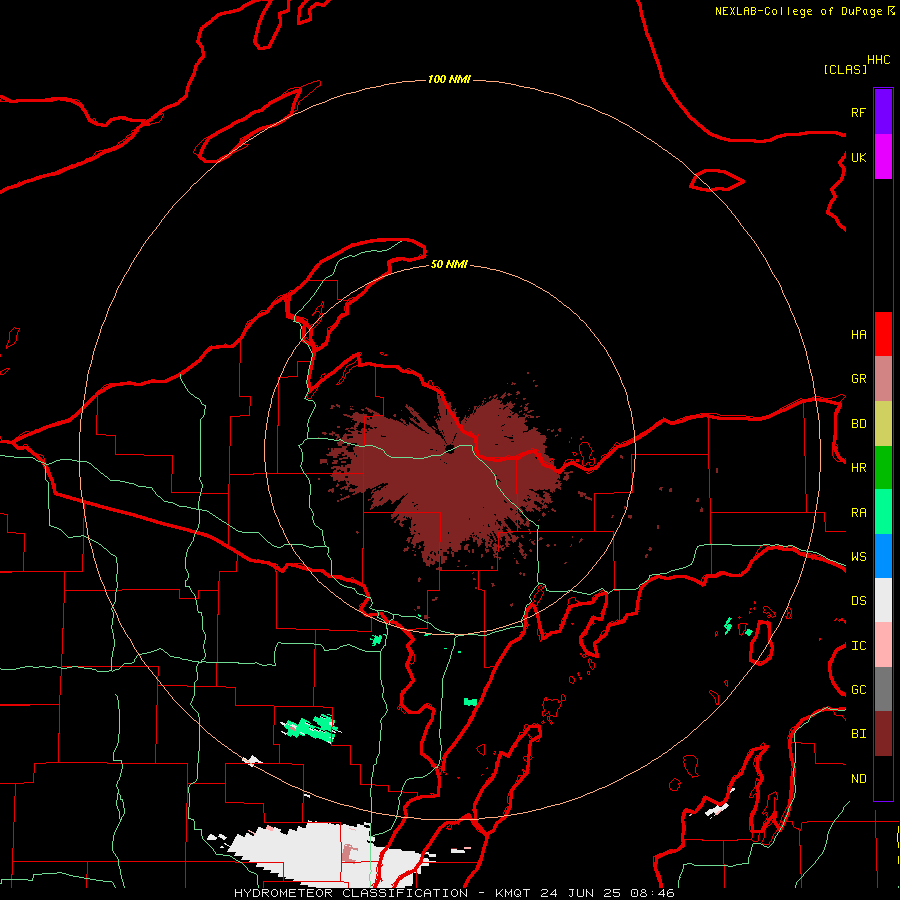Click the WS blue legend swatch

pyautogui.click(x=883, y=556)
